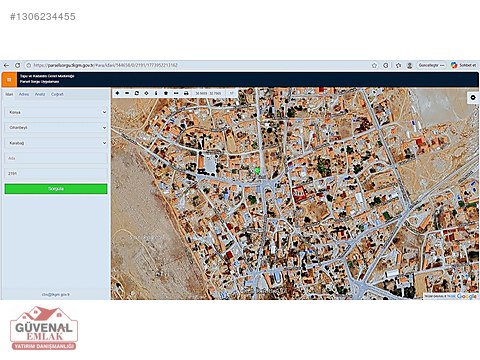Go back in the browser

click(x=6, y=65)
